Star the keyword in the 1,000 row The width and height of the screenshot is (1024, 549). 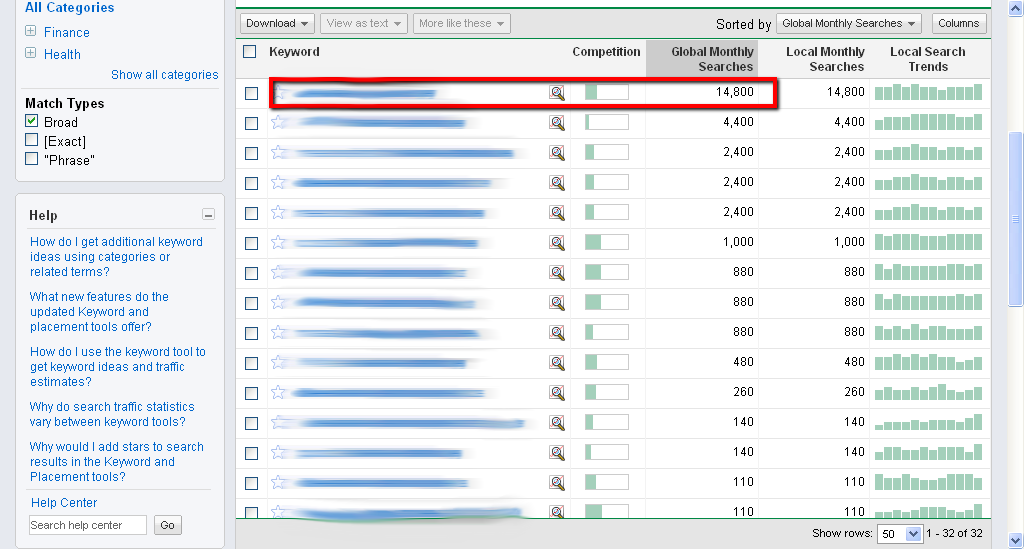coord(279,242)
